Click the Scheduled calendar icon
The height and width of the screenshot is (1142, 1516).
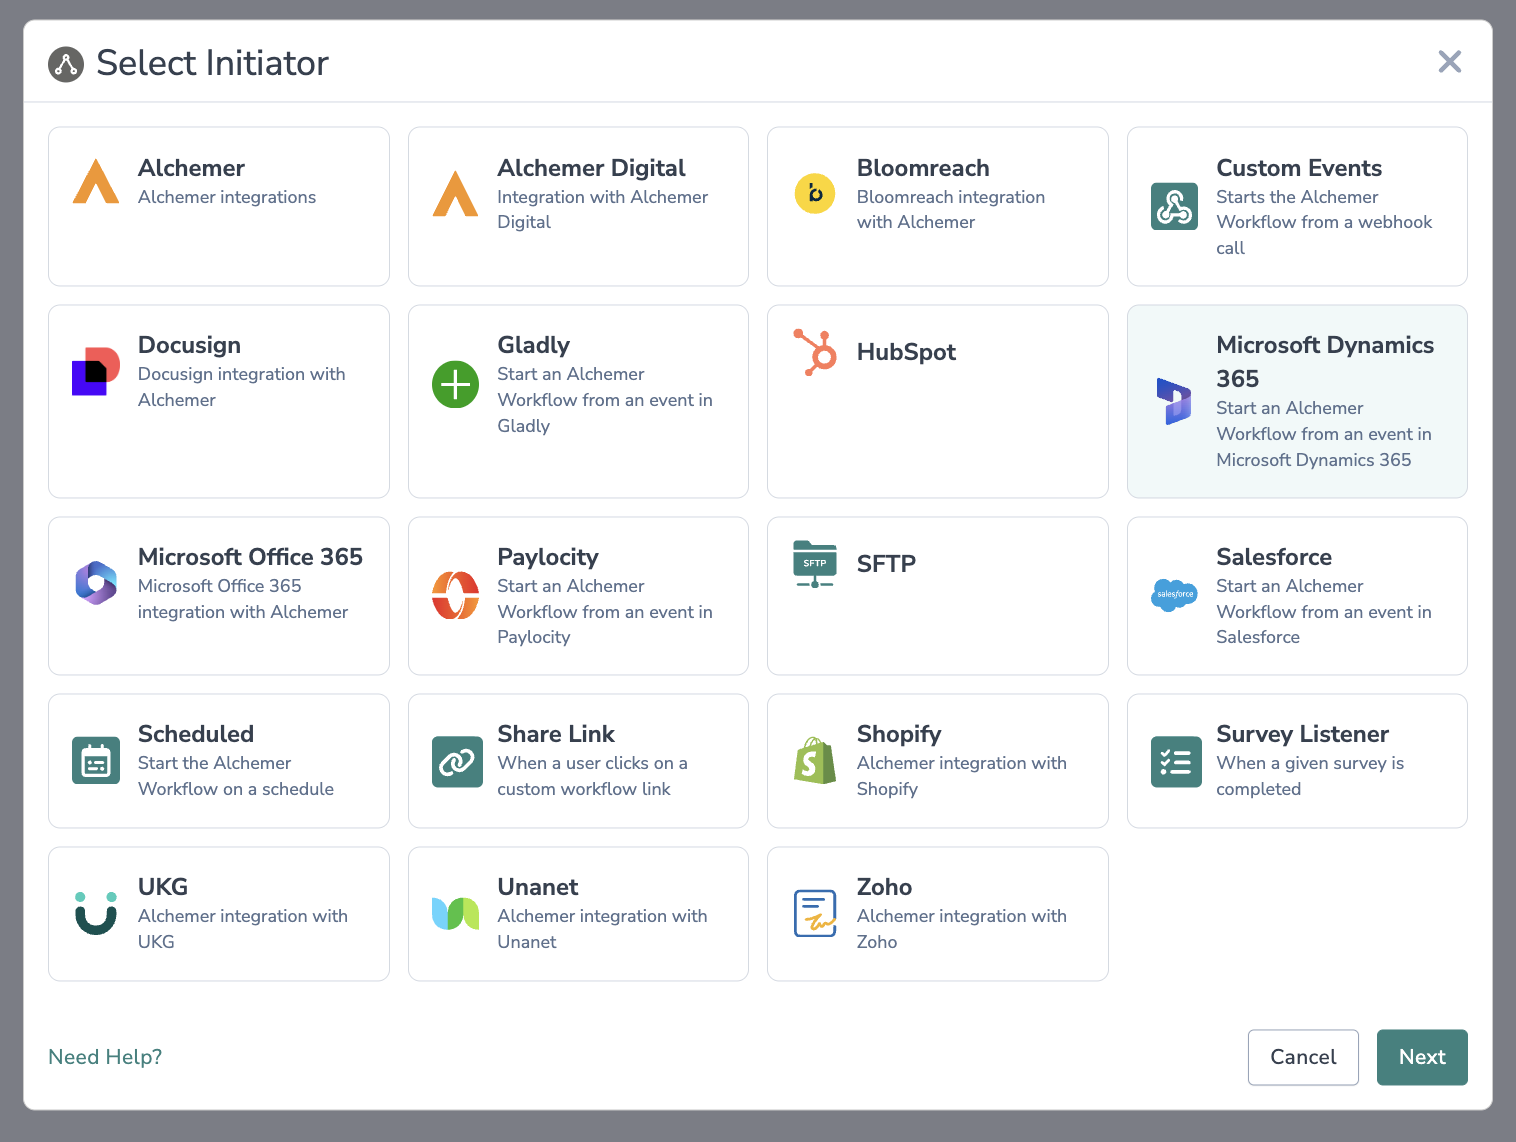coord(96,761)
